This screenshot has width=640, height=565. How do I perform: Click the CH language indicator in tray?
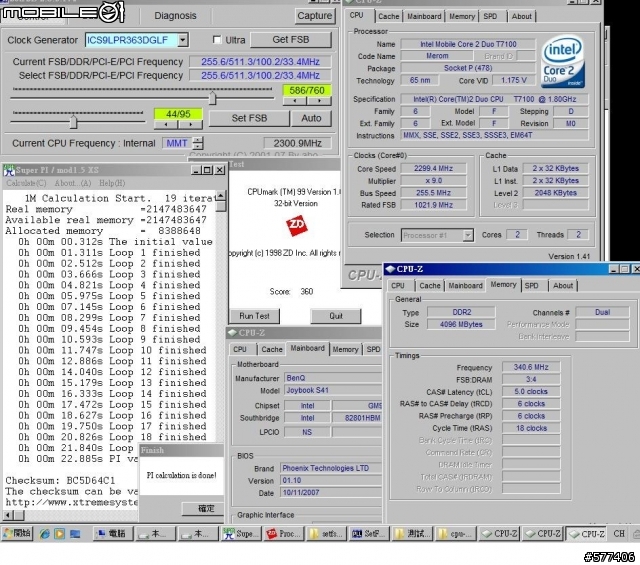(619, 534)
